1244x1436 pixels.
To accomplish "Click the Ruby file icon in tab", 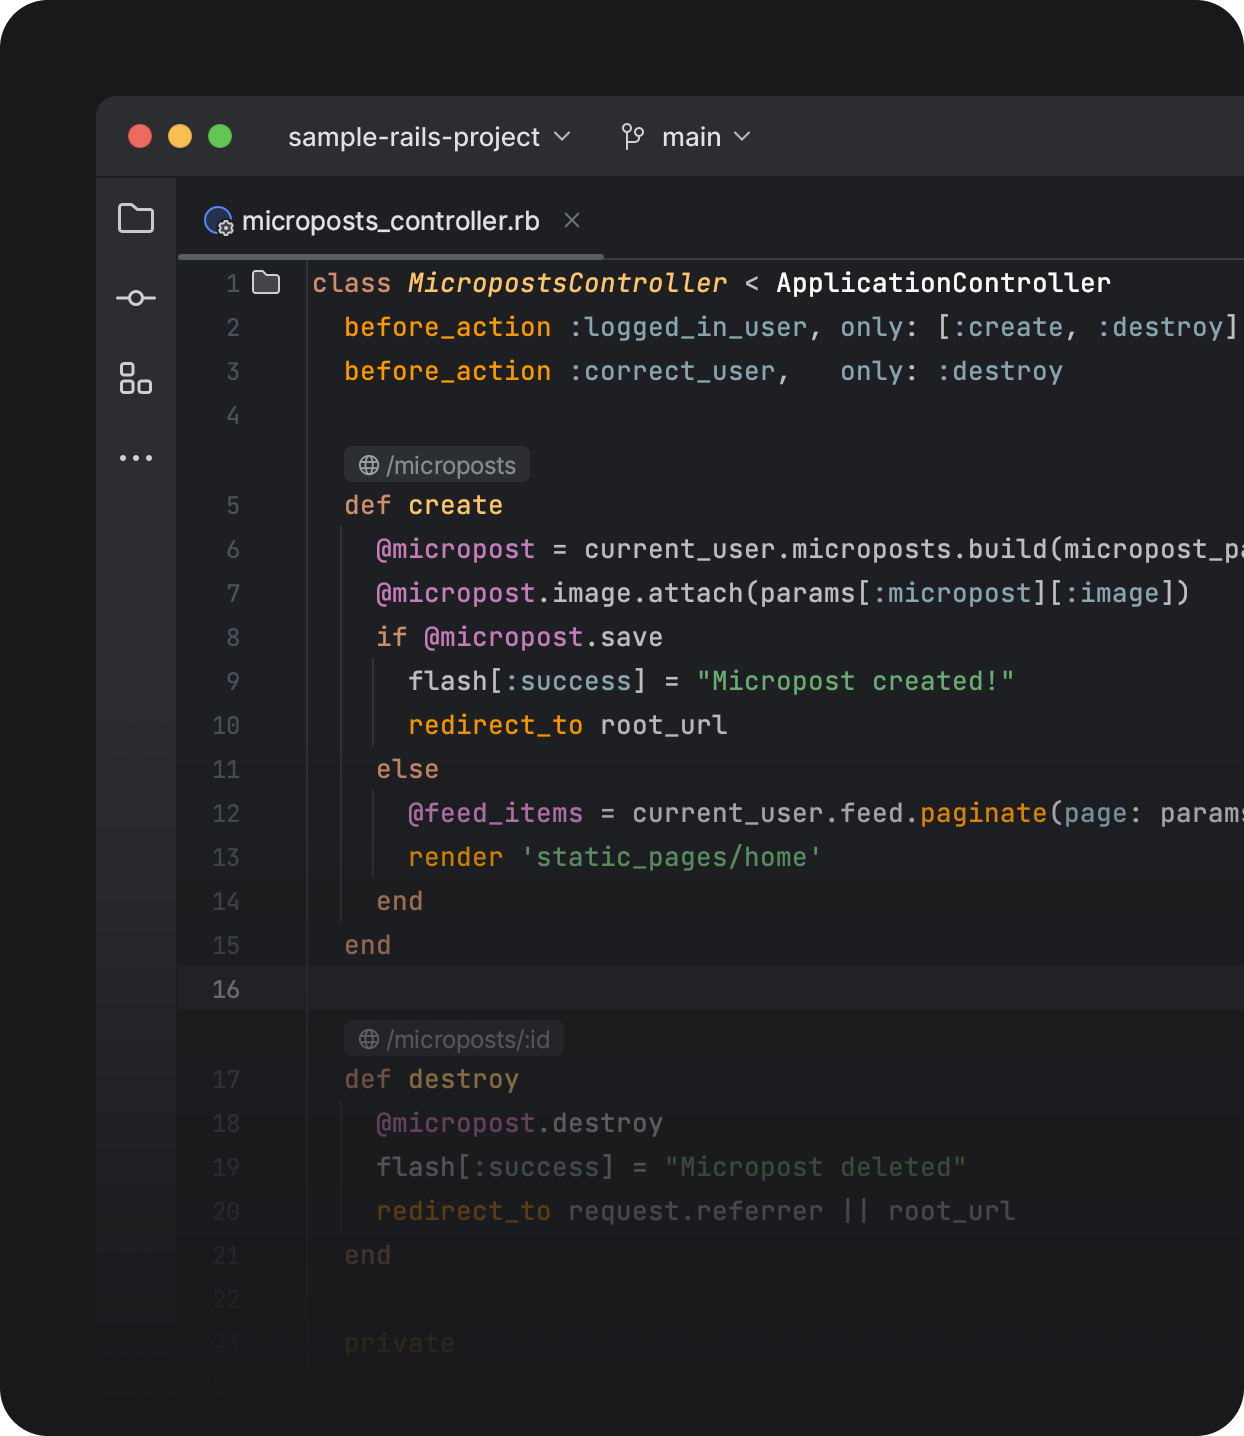I will click(218, 221).
